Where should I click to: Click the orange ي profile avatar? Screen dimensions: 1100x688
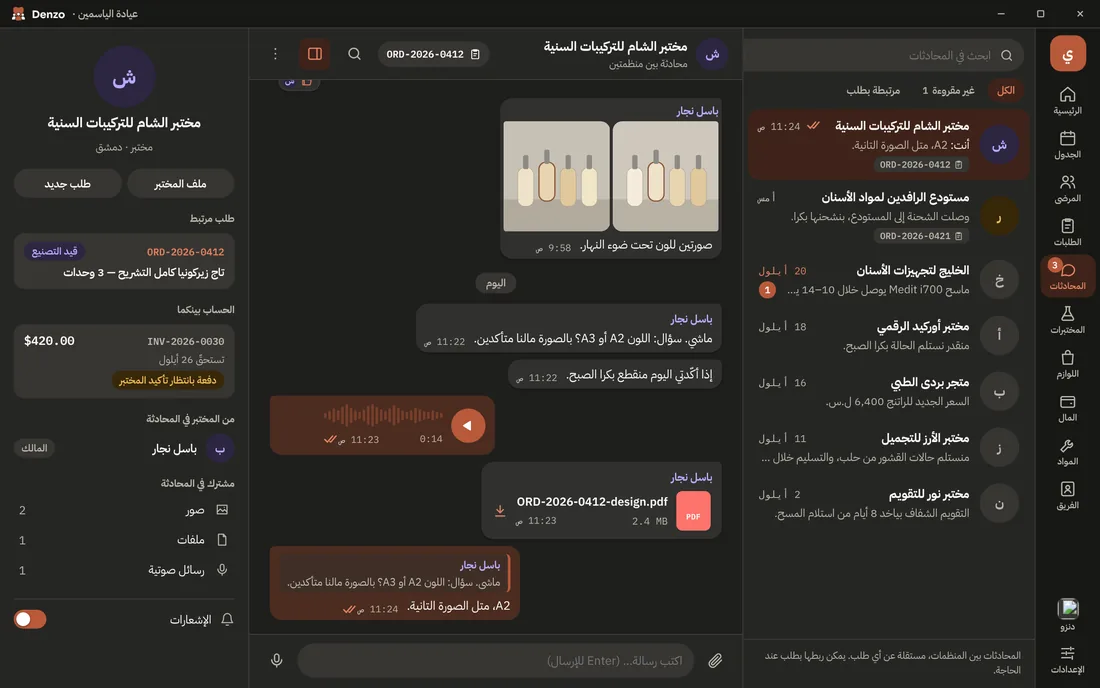point(1067,53)
